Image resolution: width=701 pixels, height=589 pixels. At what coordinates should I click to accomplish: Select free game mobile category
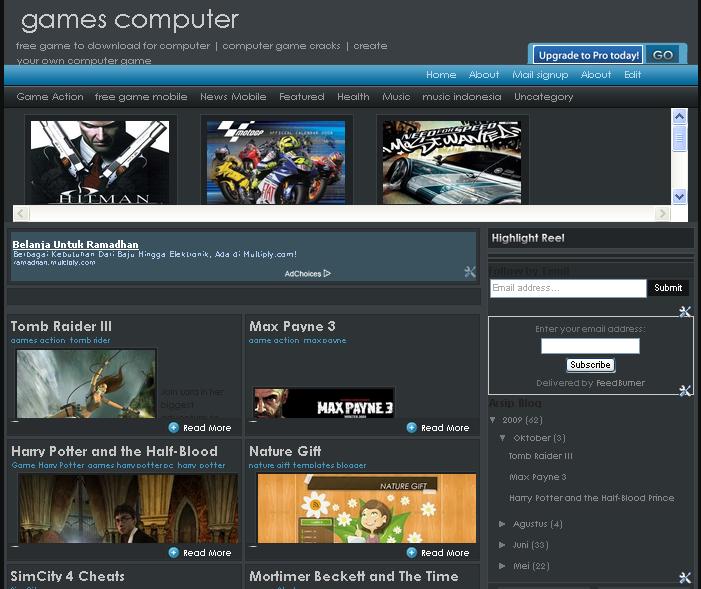(x=141, y=97)
